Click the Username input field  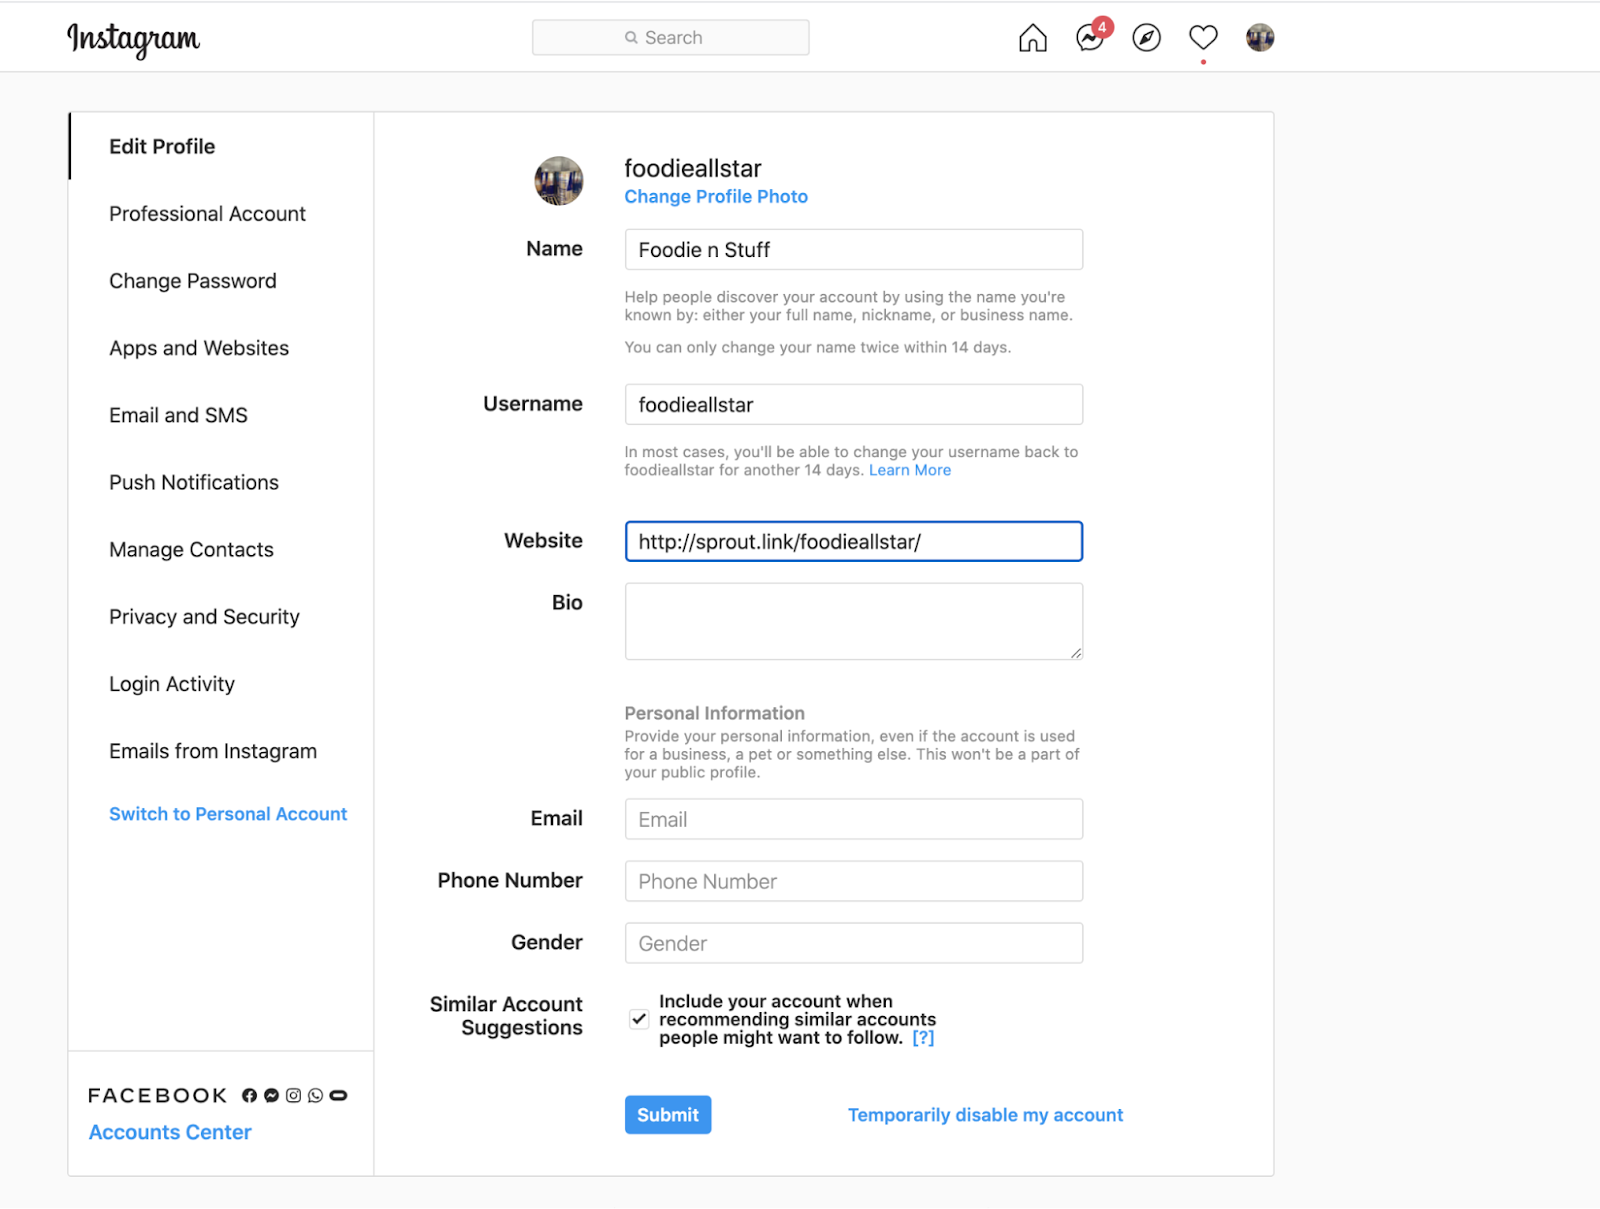(854, 405)
